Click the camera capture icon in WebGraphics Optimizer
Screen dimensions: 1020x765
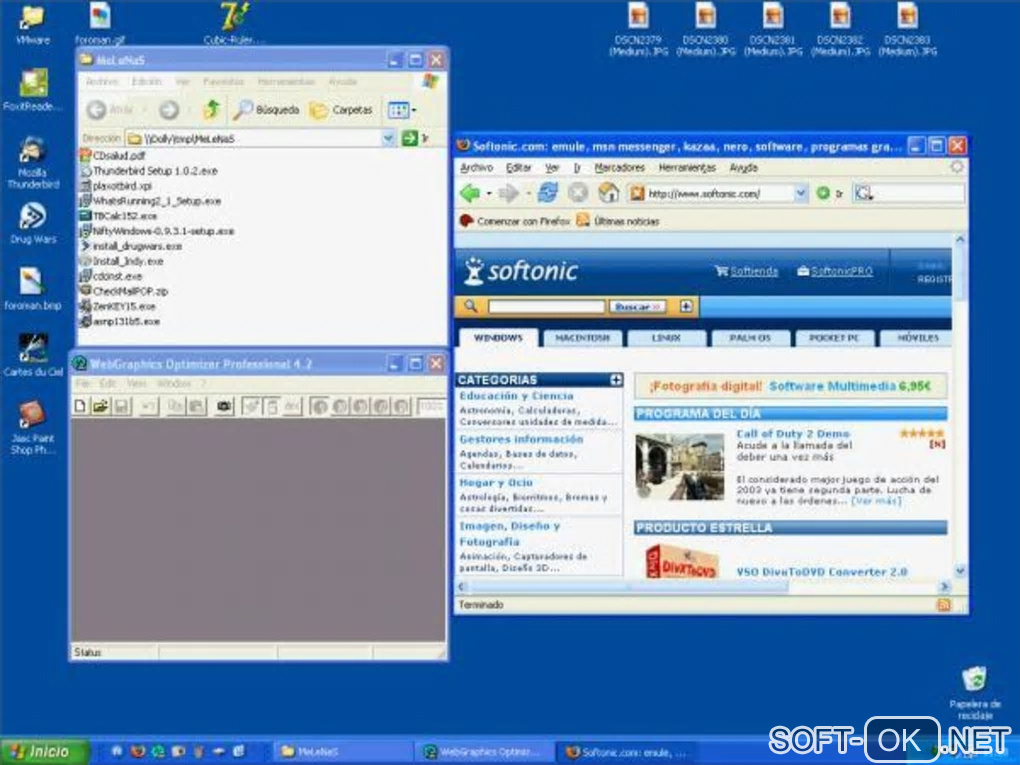(x=224, y=407)
